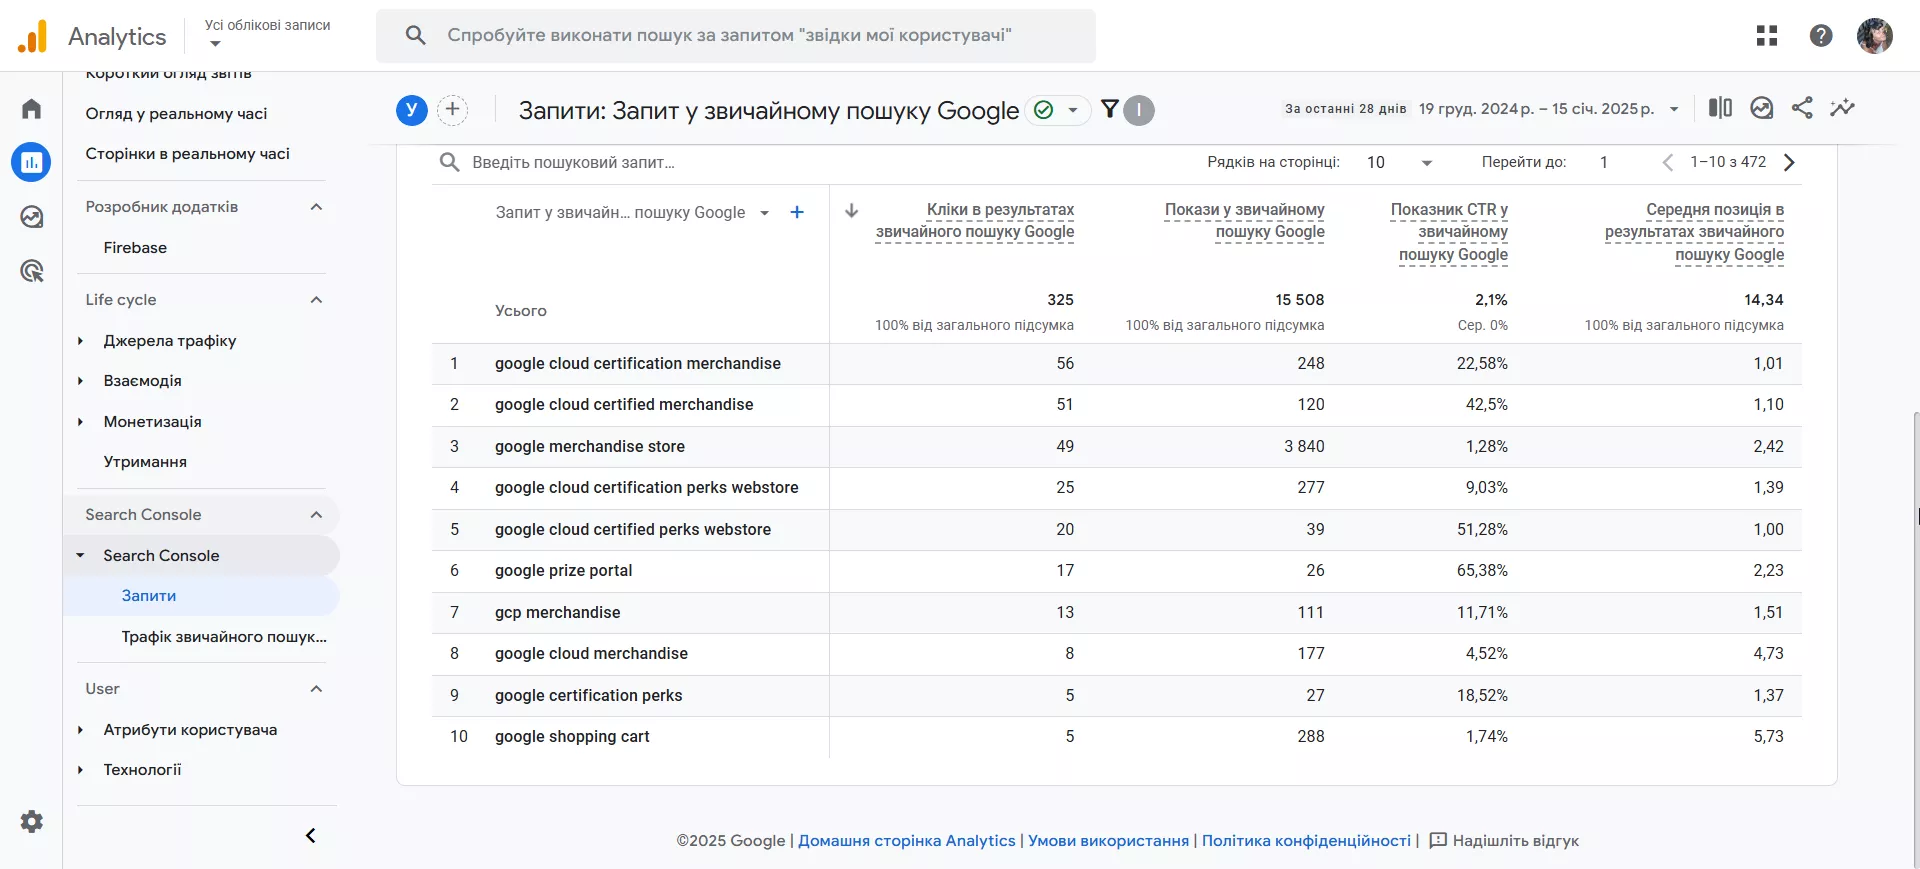Expand 'Взаємодія' tree item
The image size is (1920, 869).
point(81,381)
